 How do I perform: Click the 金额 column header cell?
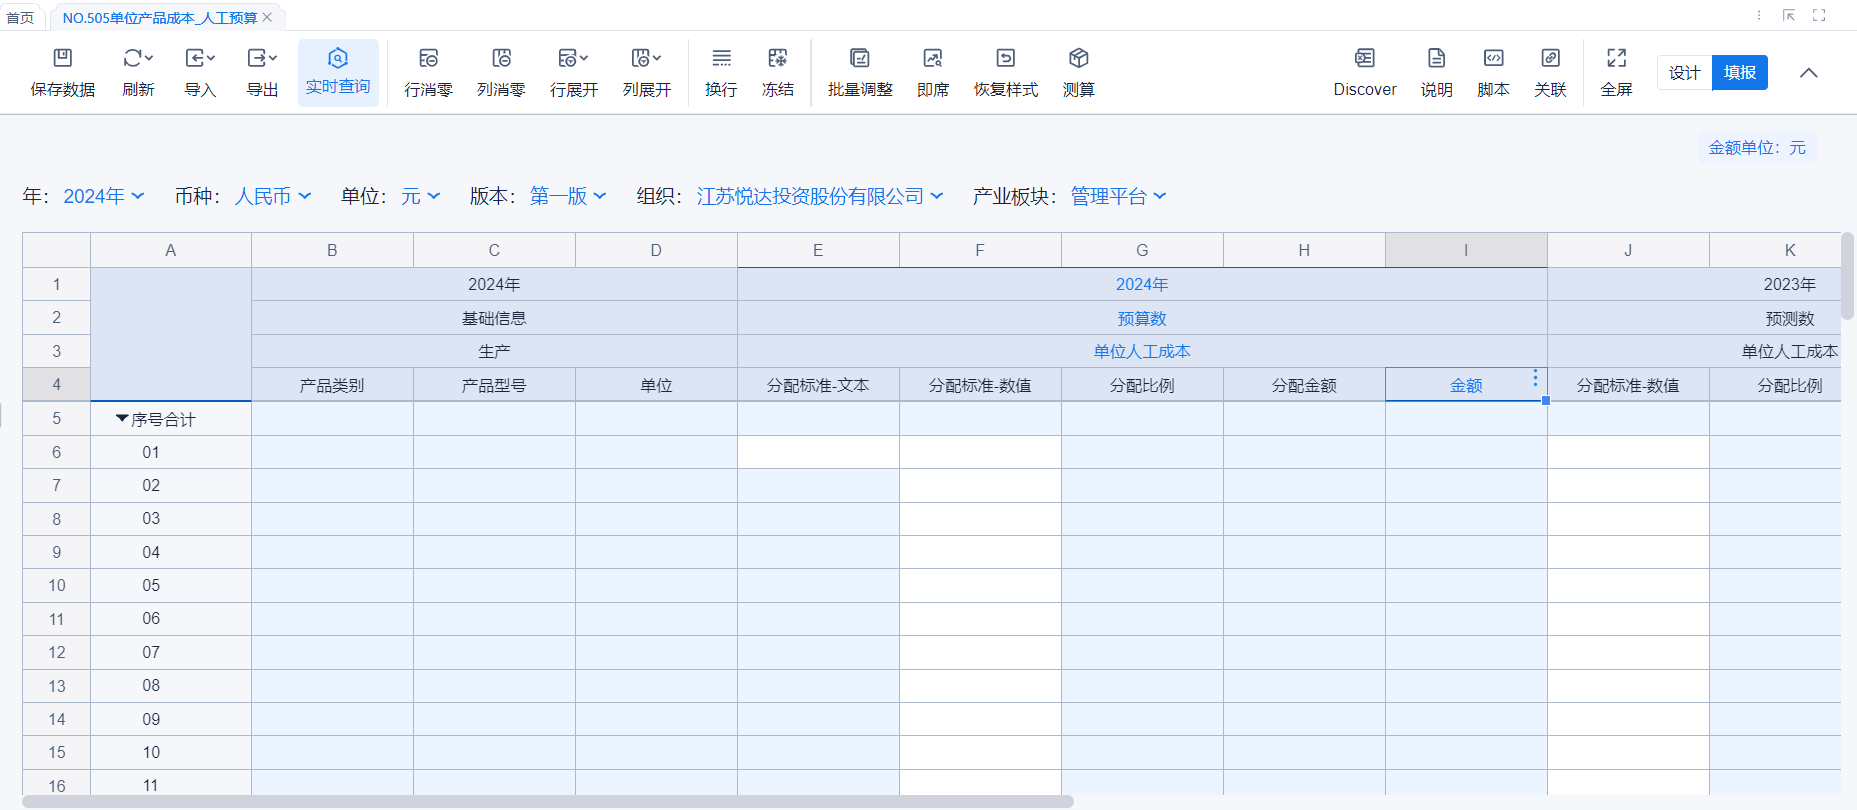tap(1465, 386)
